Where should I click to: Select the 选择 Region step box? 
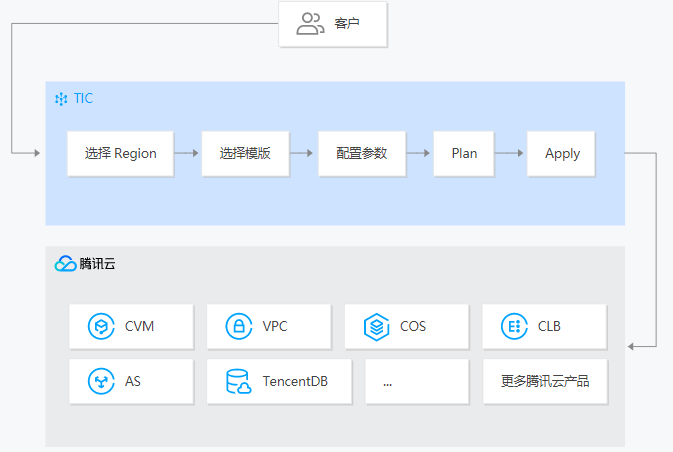121,154
